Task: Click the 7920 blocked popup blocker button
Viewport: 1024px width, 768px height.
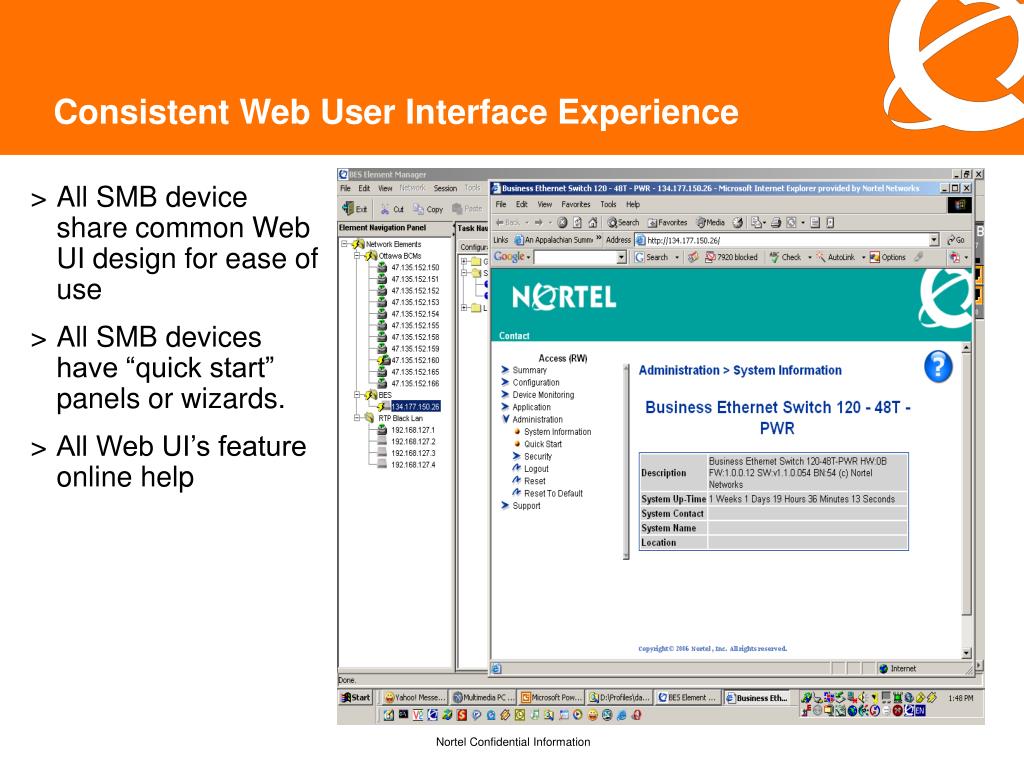Action: (x=731, y=257)
